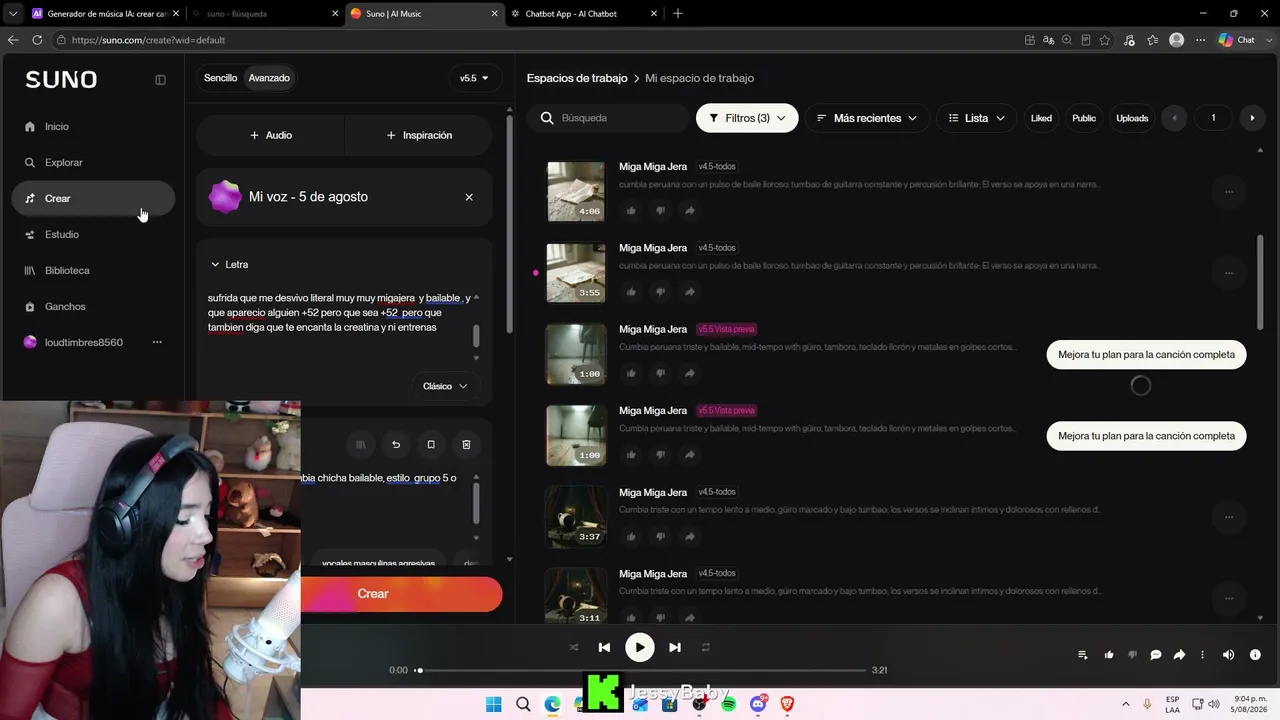Go to the next page of songs
Screen dimensions: 1280x720
pyautogui.click(x=1252, y=118)
